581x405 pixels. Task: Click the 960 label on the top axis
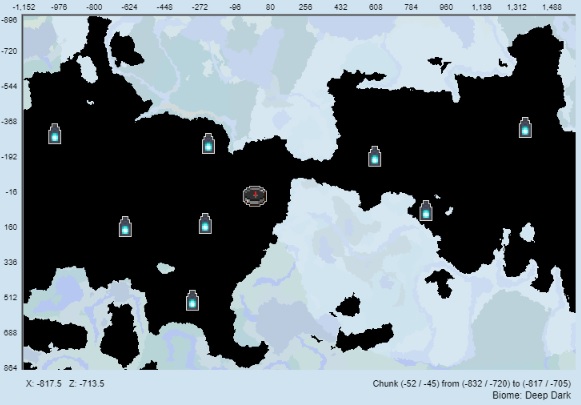(446, 7)
